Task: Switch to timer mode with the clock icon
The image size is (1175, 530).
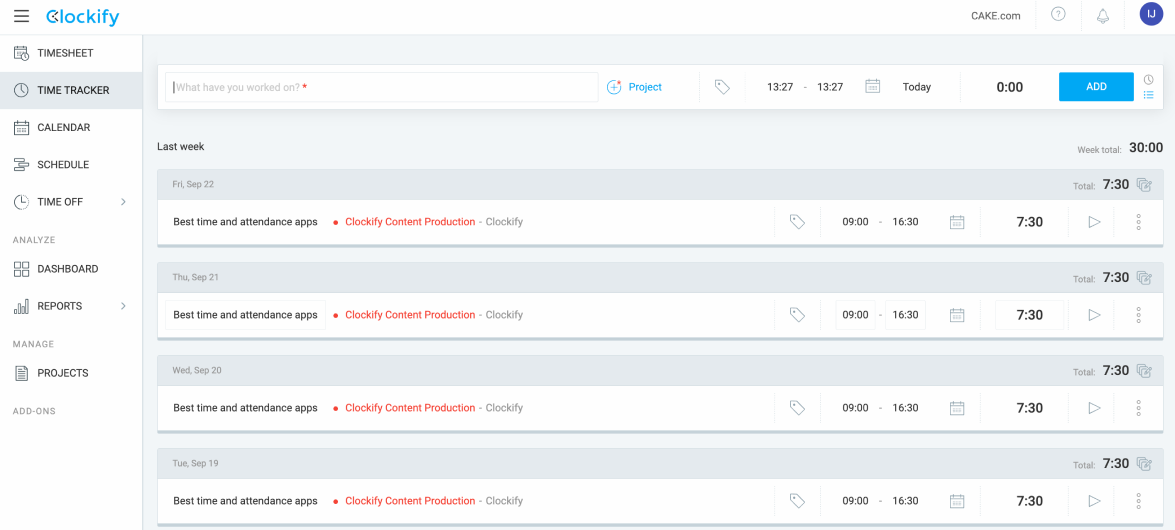Action: tap(1149, 80)
